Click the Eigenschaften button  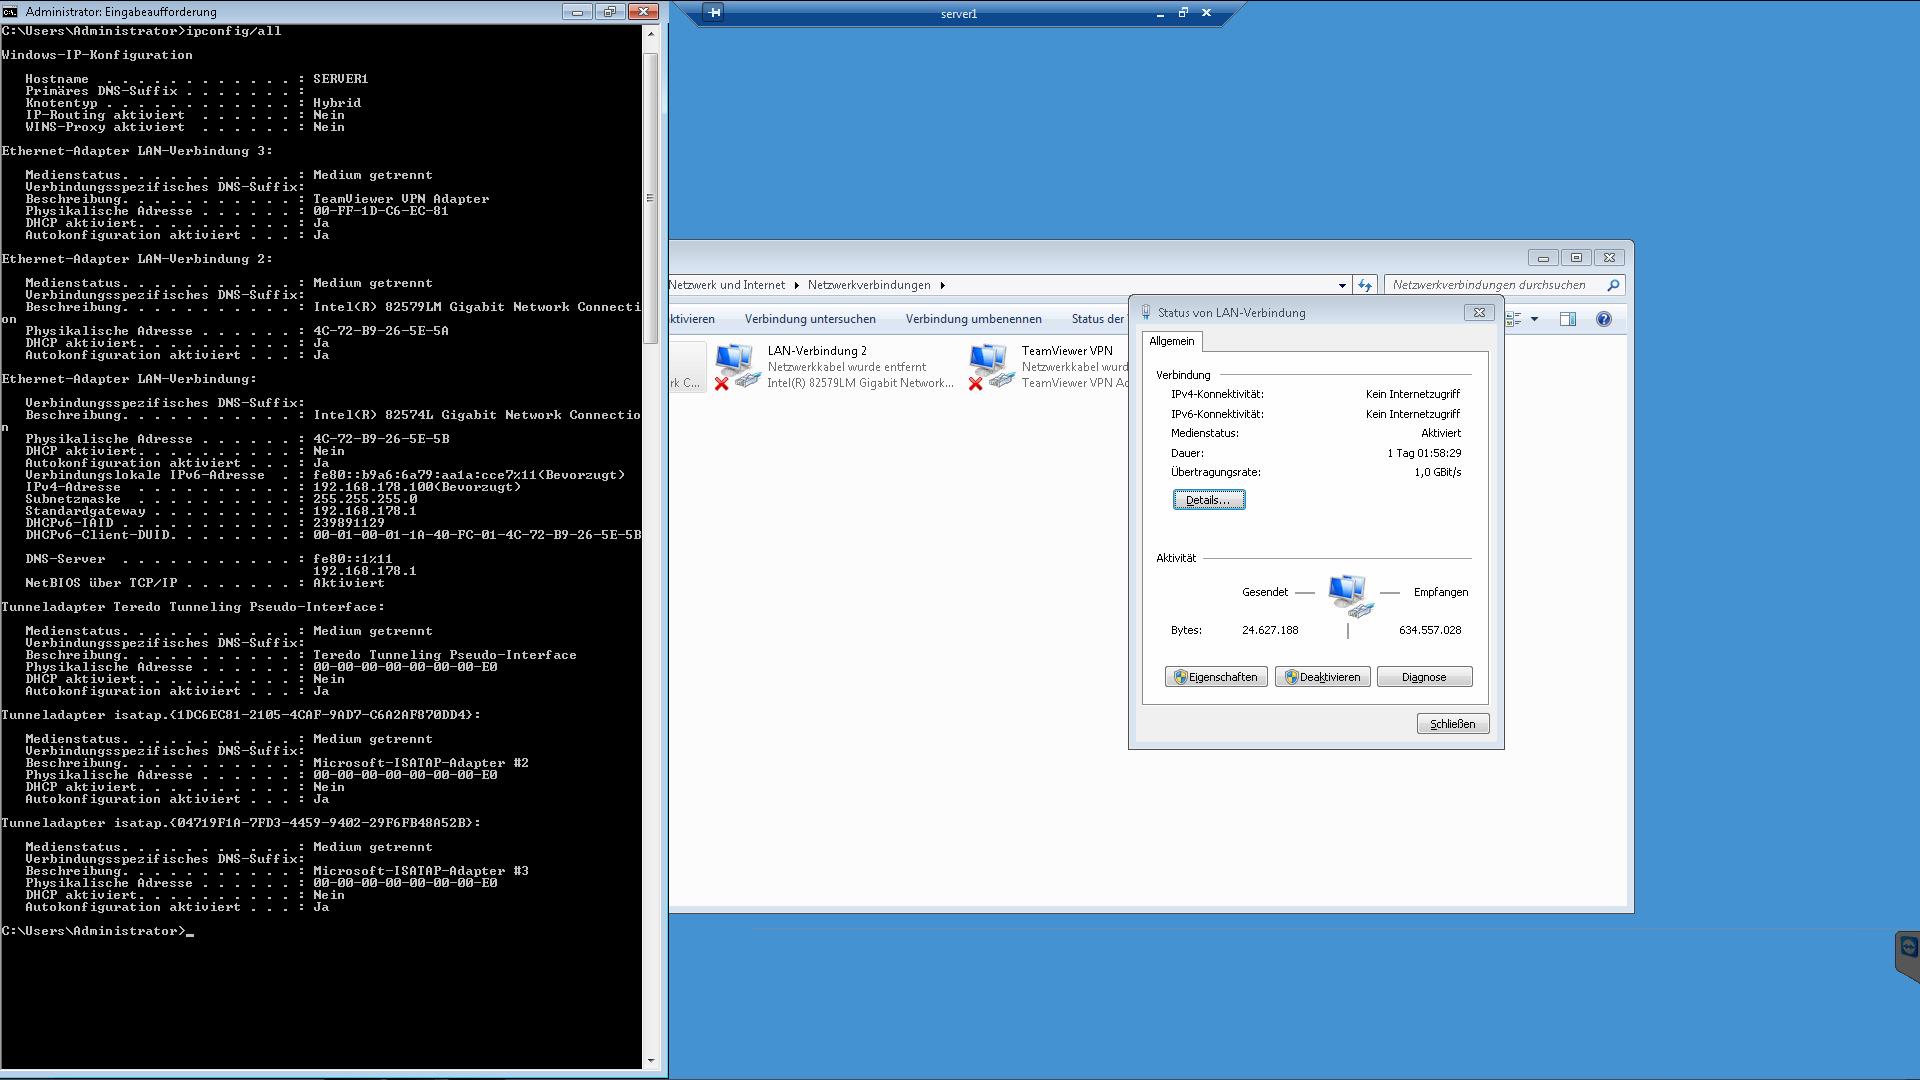tap(1216, 677)
